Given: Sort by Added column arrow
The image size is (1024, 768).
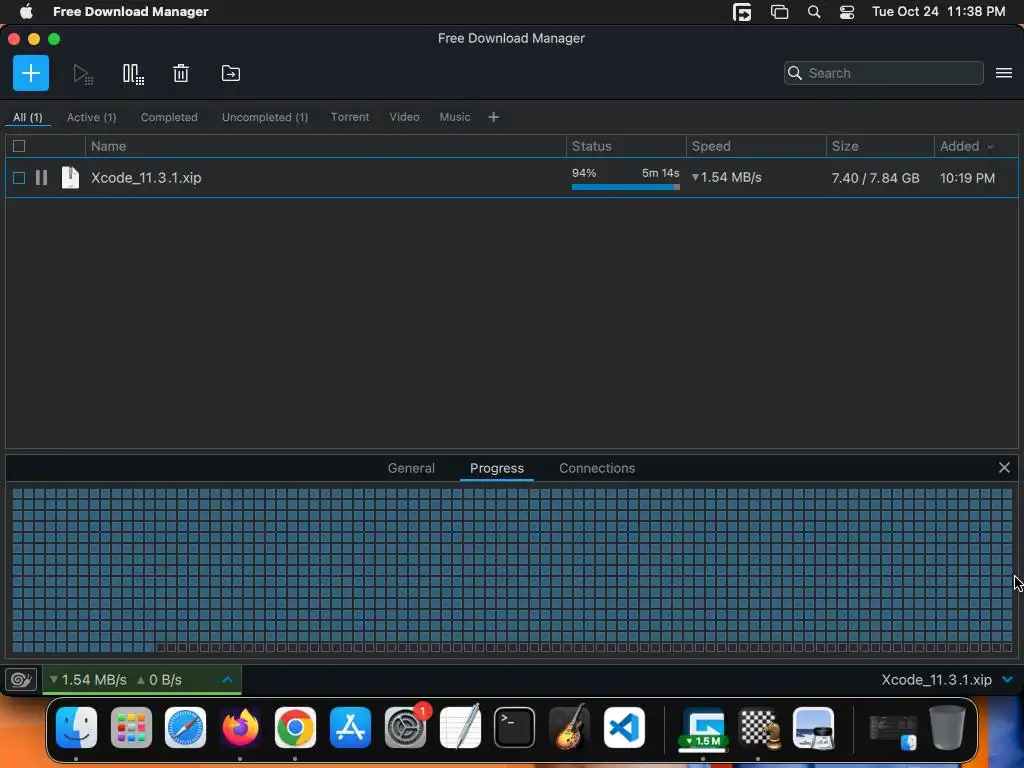Looking at the screenshot, I should [991, 147].
